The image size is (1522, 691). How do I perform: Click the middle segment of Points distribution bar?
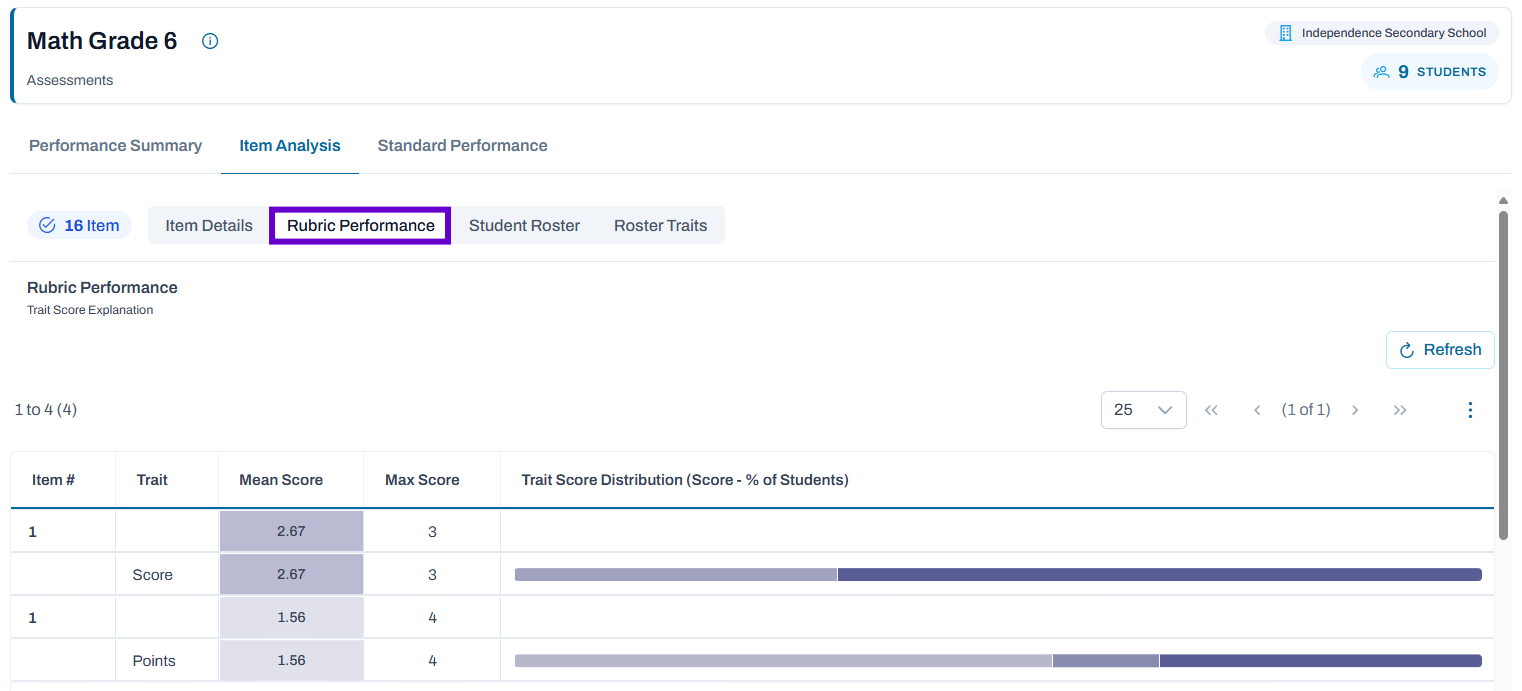click(1106, 660)
